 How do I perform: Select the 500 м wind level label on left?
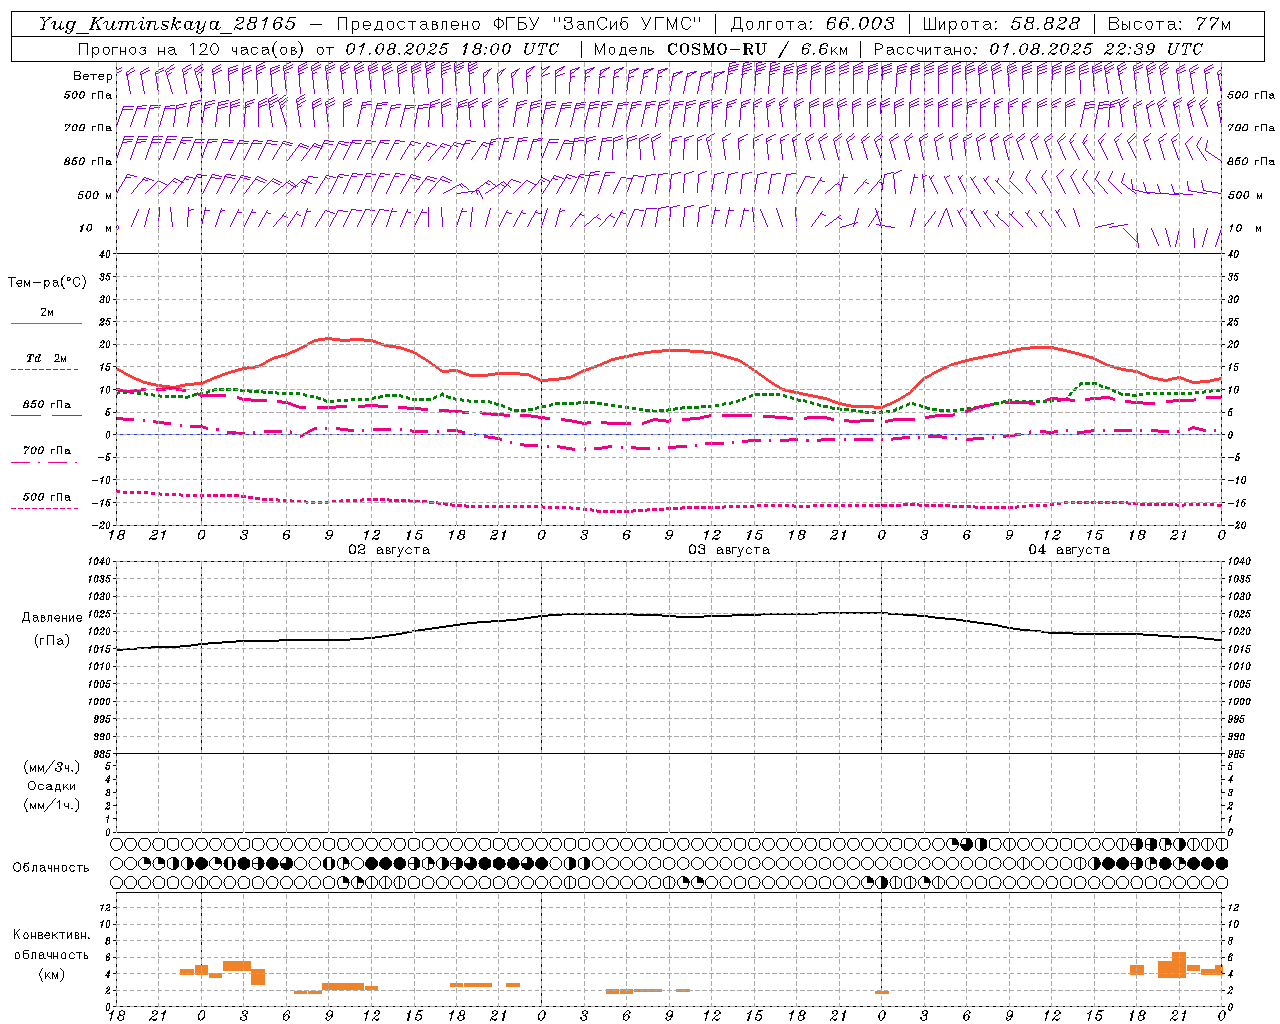(x=94, y=195)
